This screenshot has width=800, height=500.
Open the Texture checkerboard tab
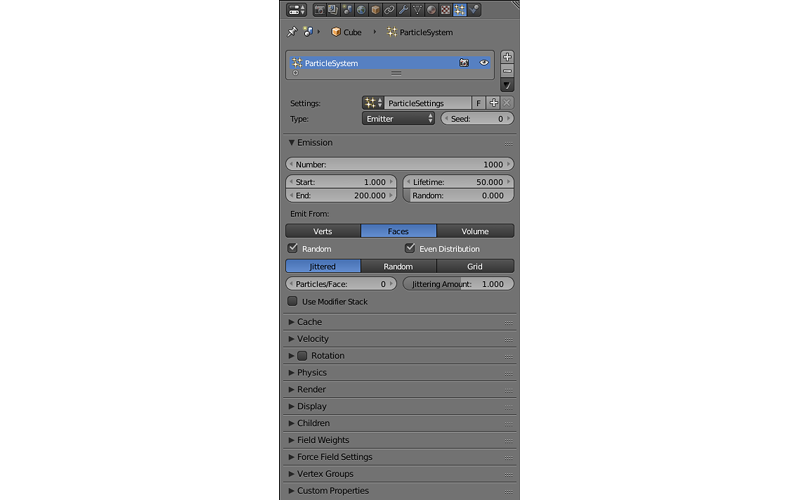coord(445,10)
